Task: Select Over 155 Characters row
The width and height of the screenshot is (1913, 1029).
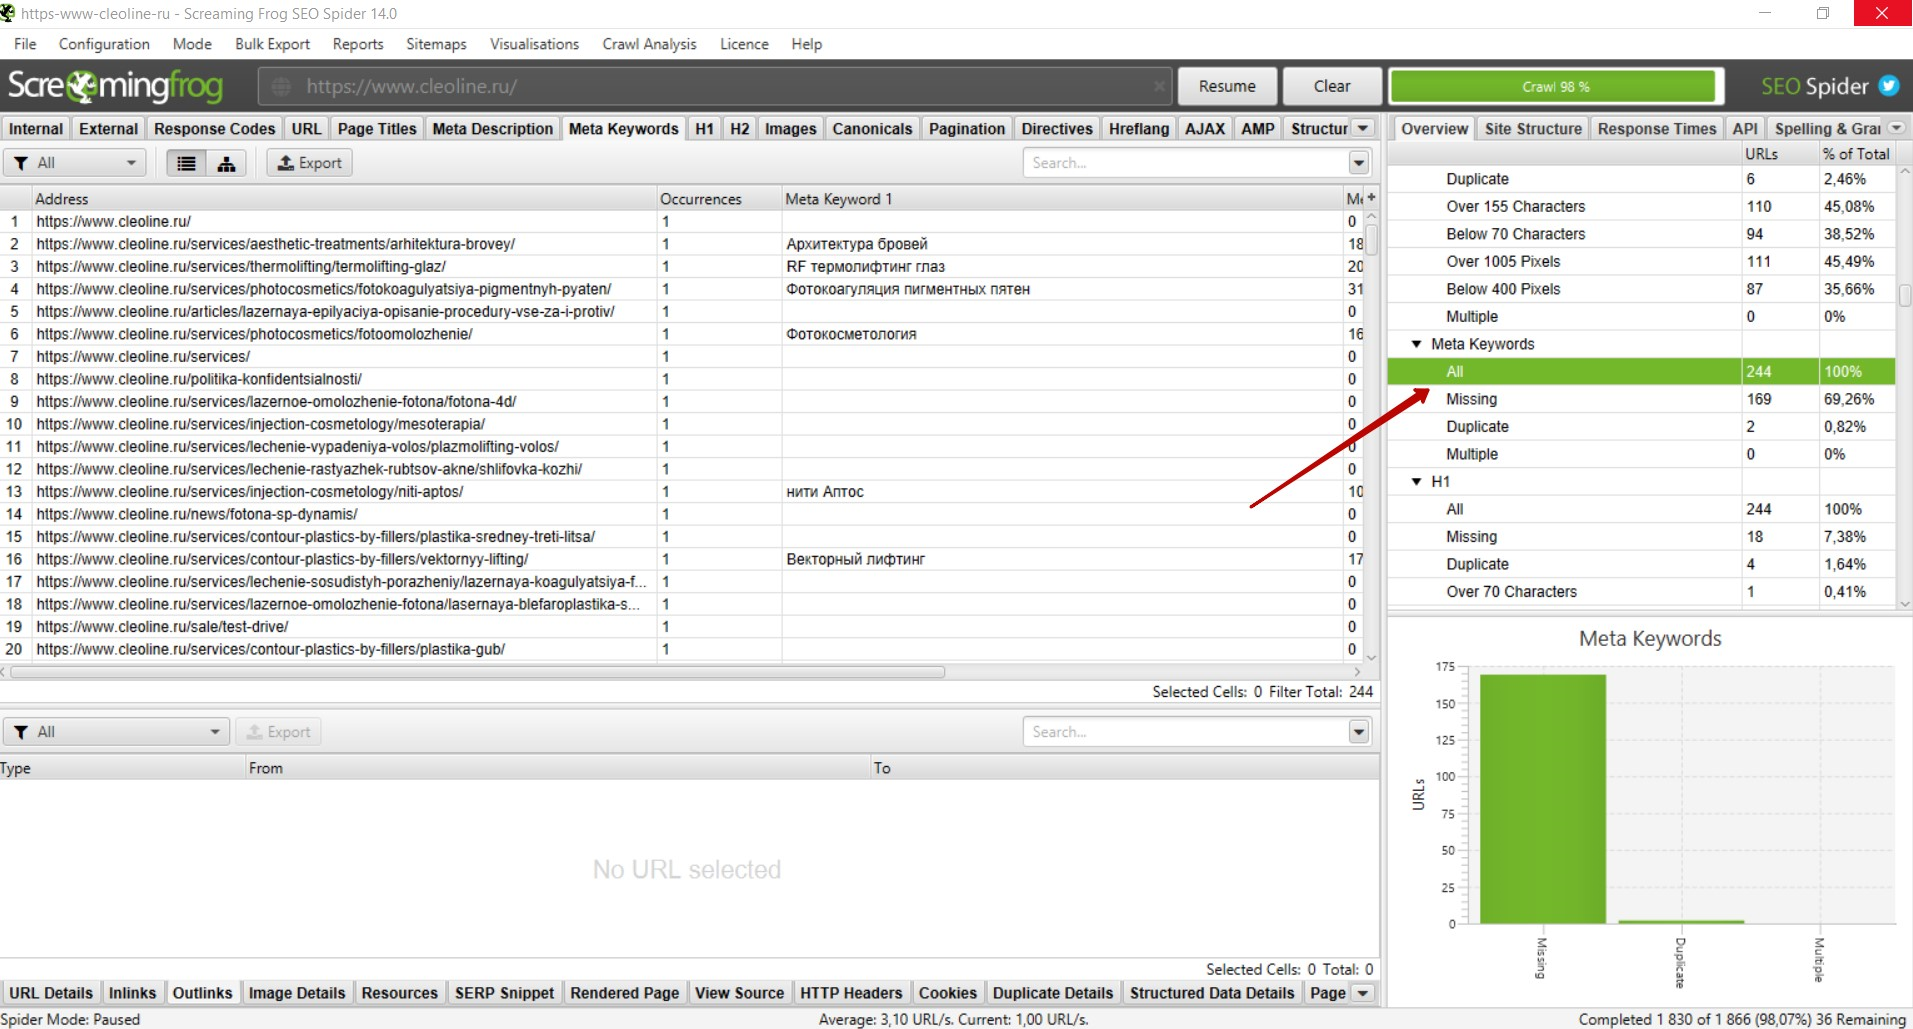Action: point(1641,207)
